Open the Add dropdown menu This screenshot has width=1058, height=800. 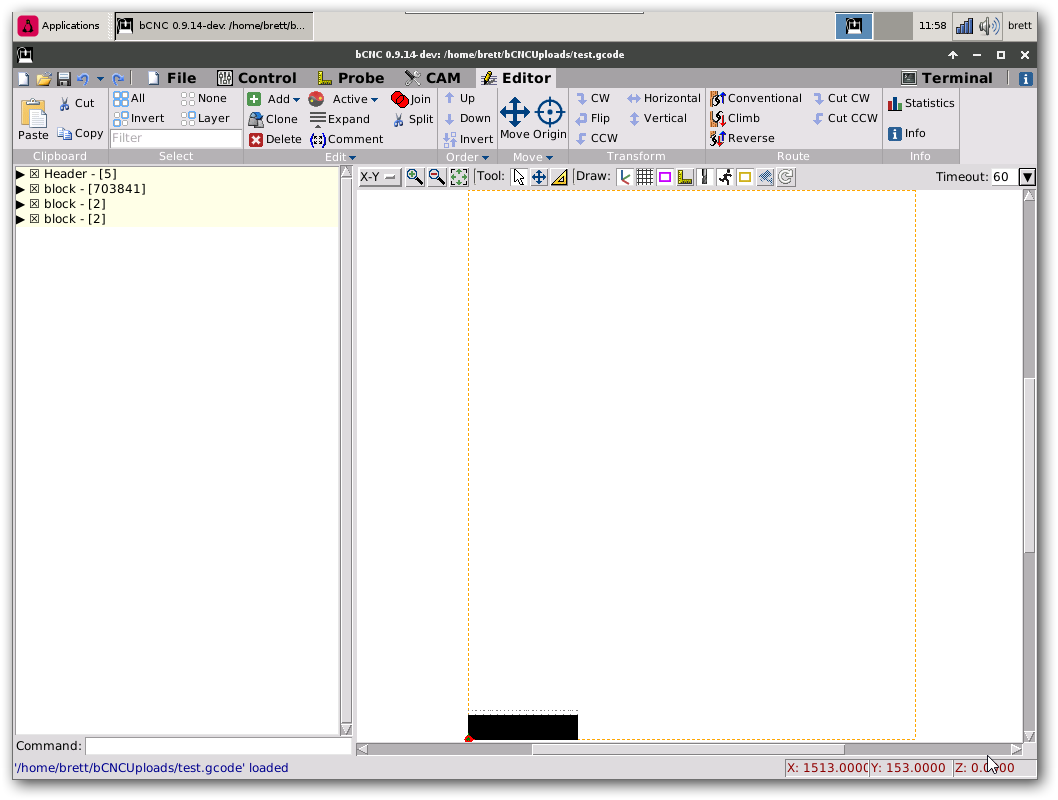pyautogui.click(x=274, y=99)
